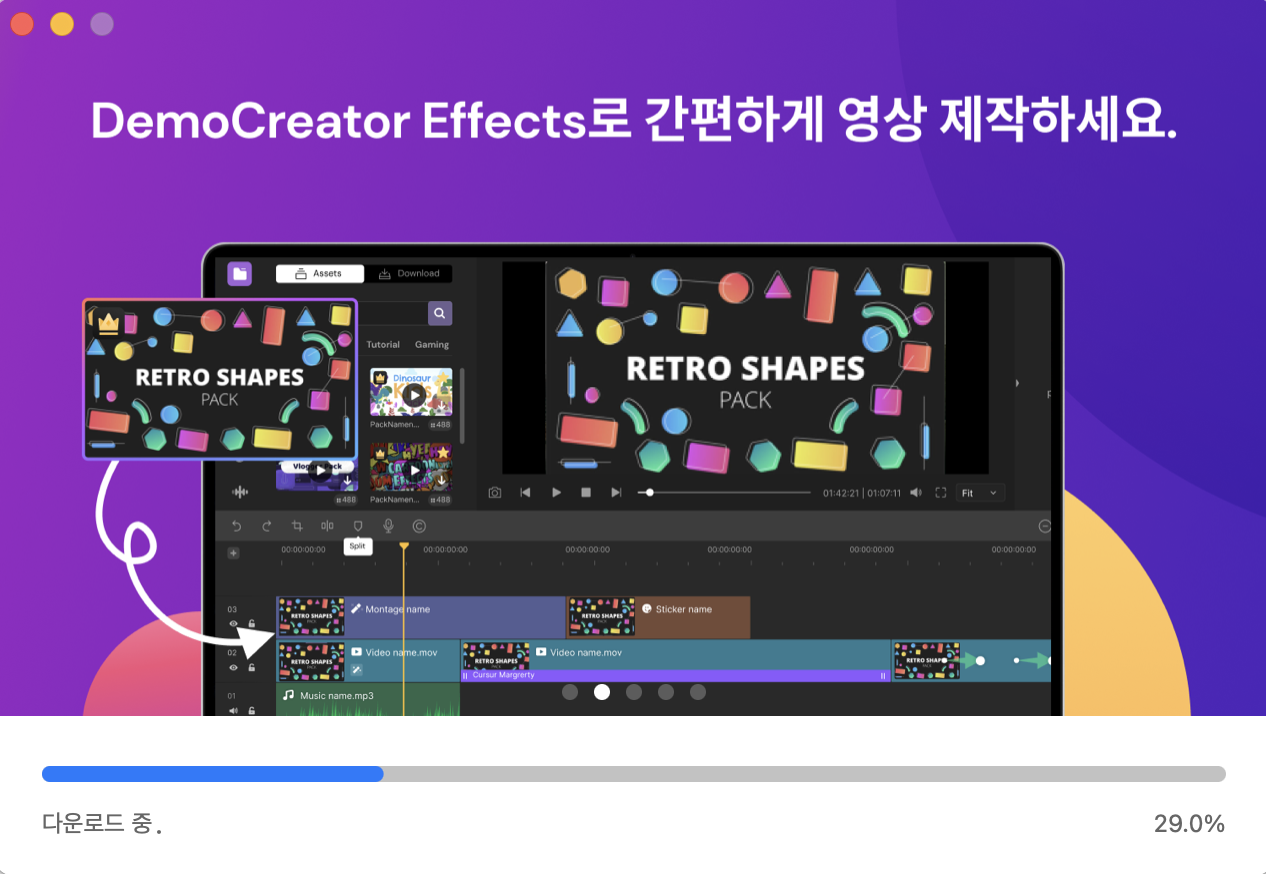Click the split clip icon beside crop
Screen dimensions: 1266x874
coord(327,526)
